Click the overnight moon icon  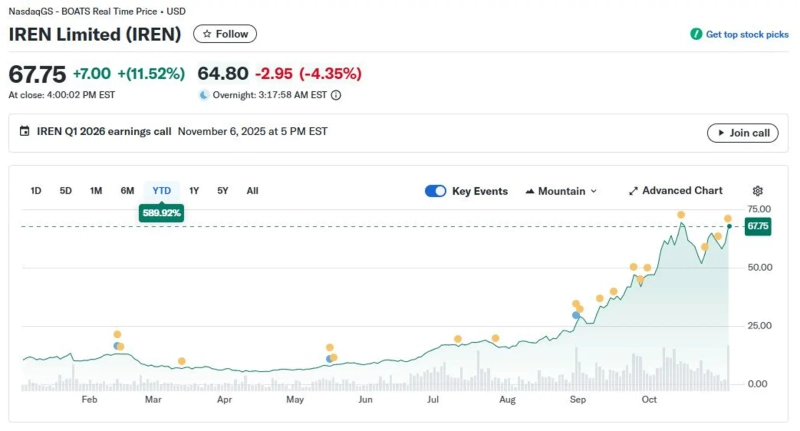[204, 95]
